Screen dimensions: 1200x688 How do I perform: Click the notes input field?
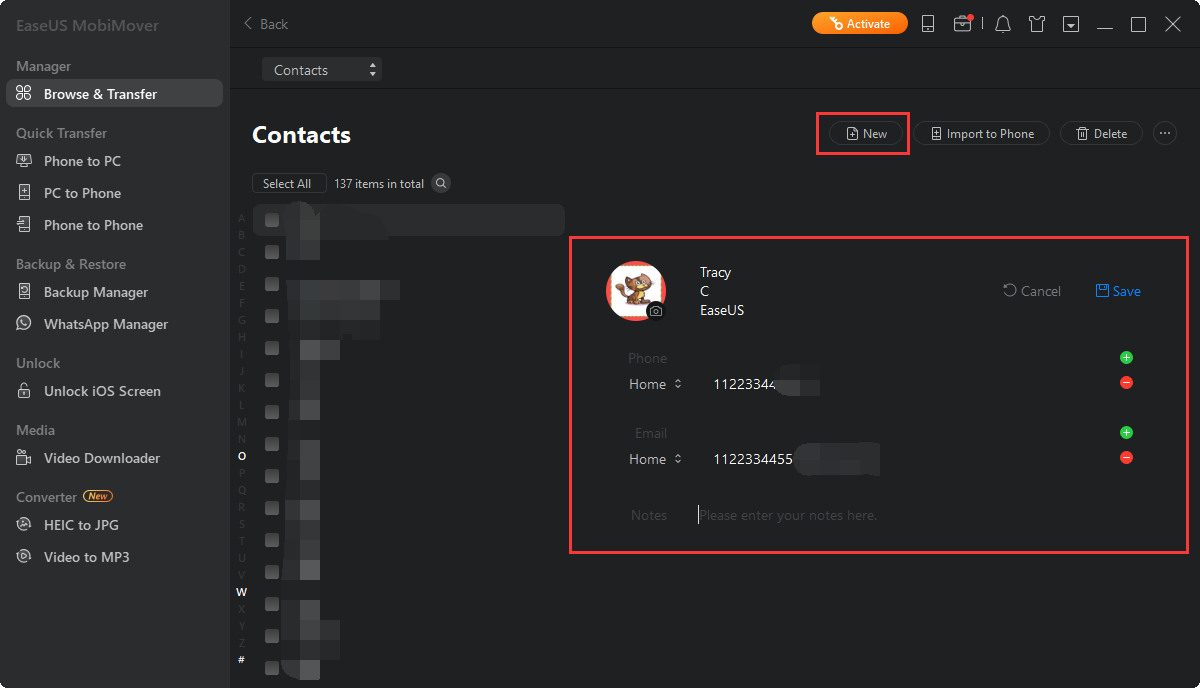(900, 515)
